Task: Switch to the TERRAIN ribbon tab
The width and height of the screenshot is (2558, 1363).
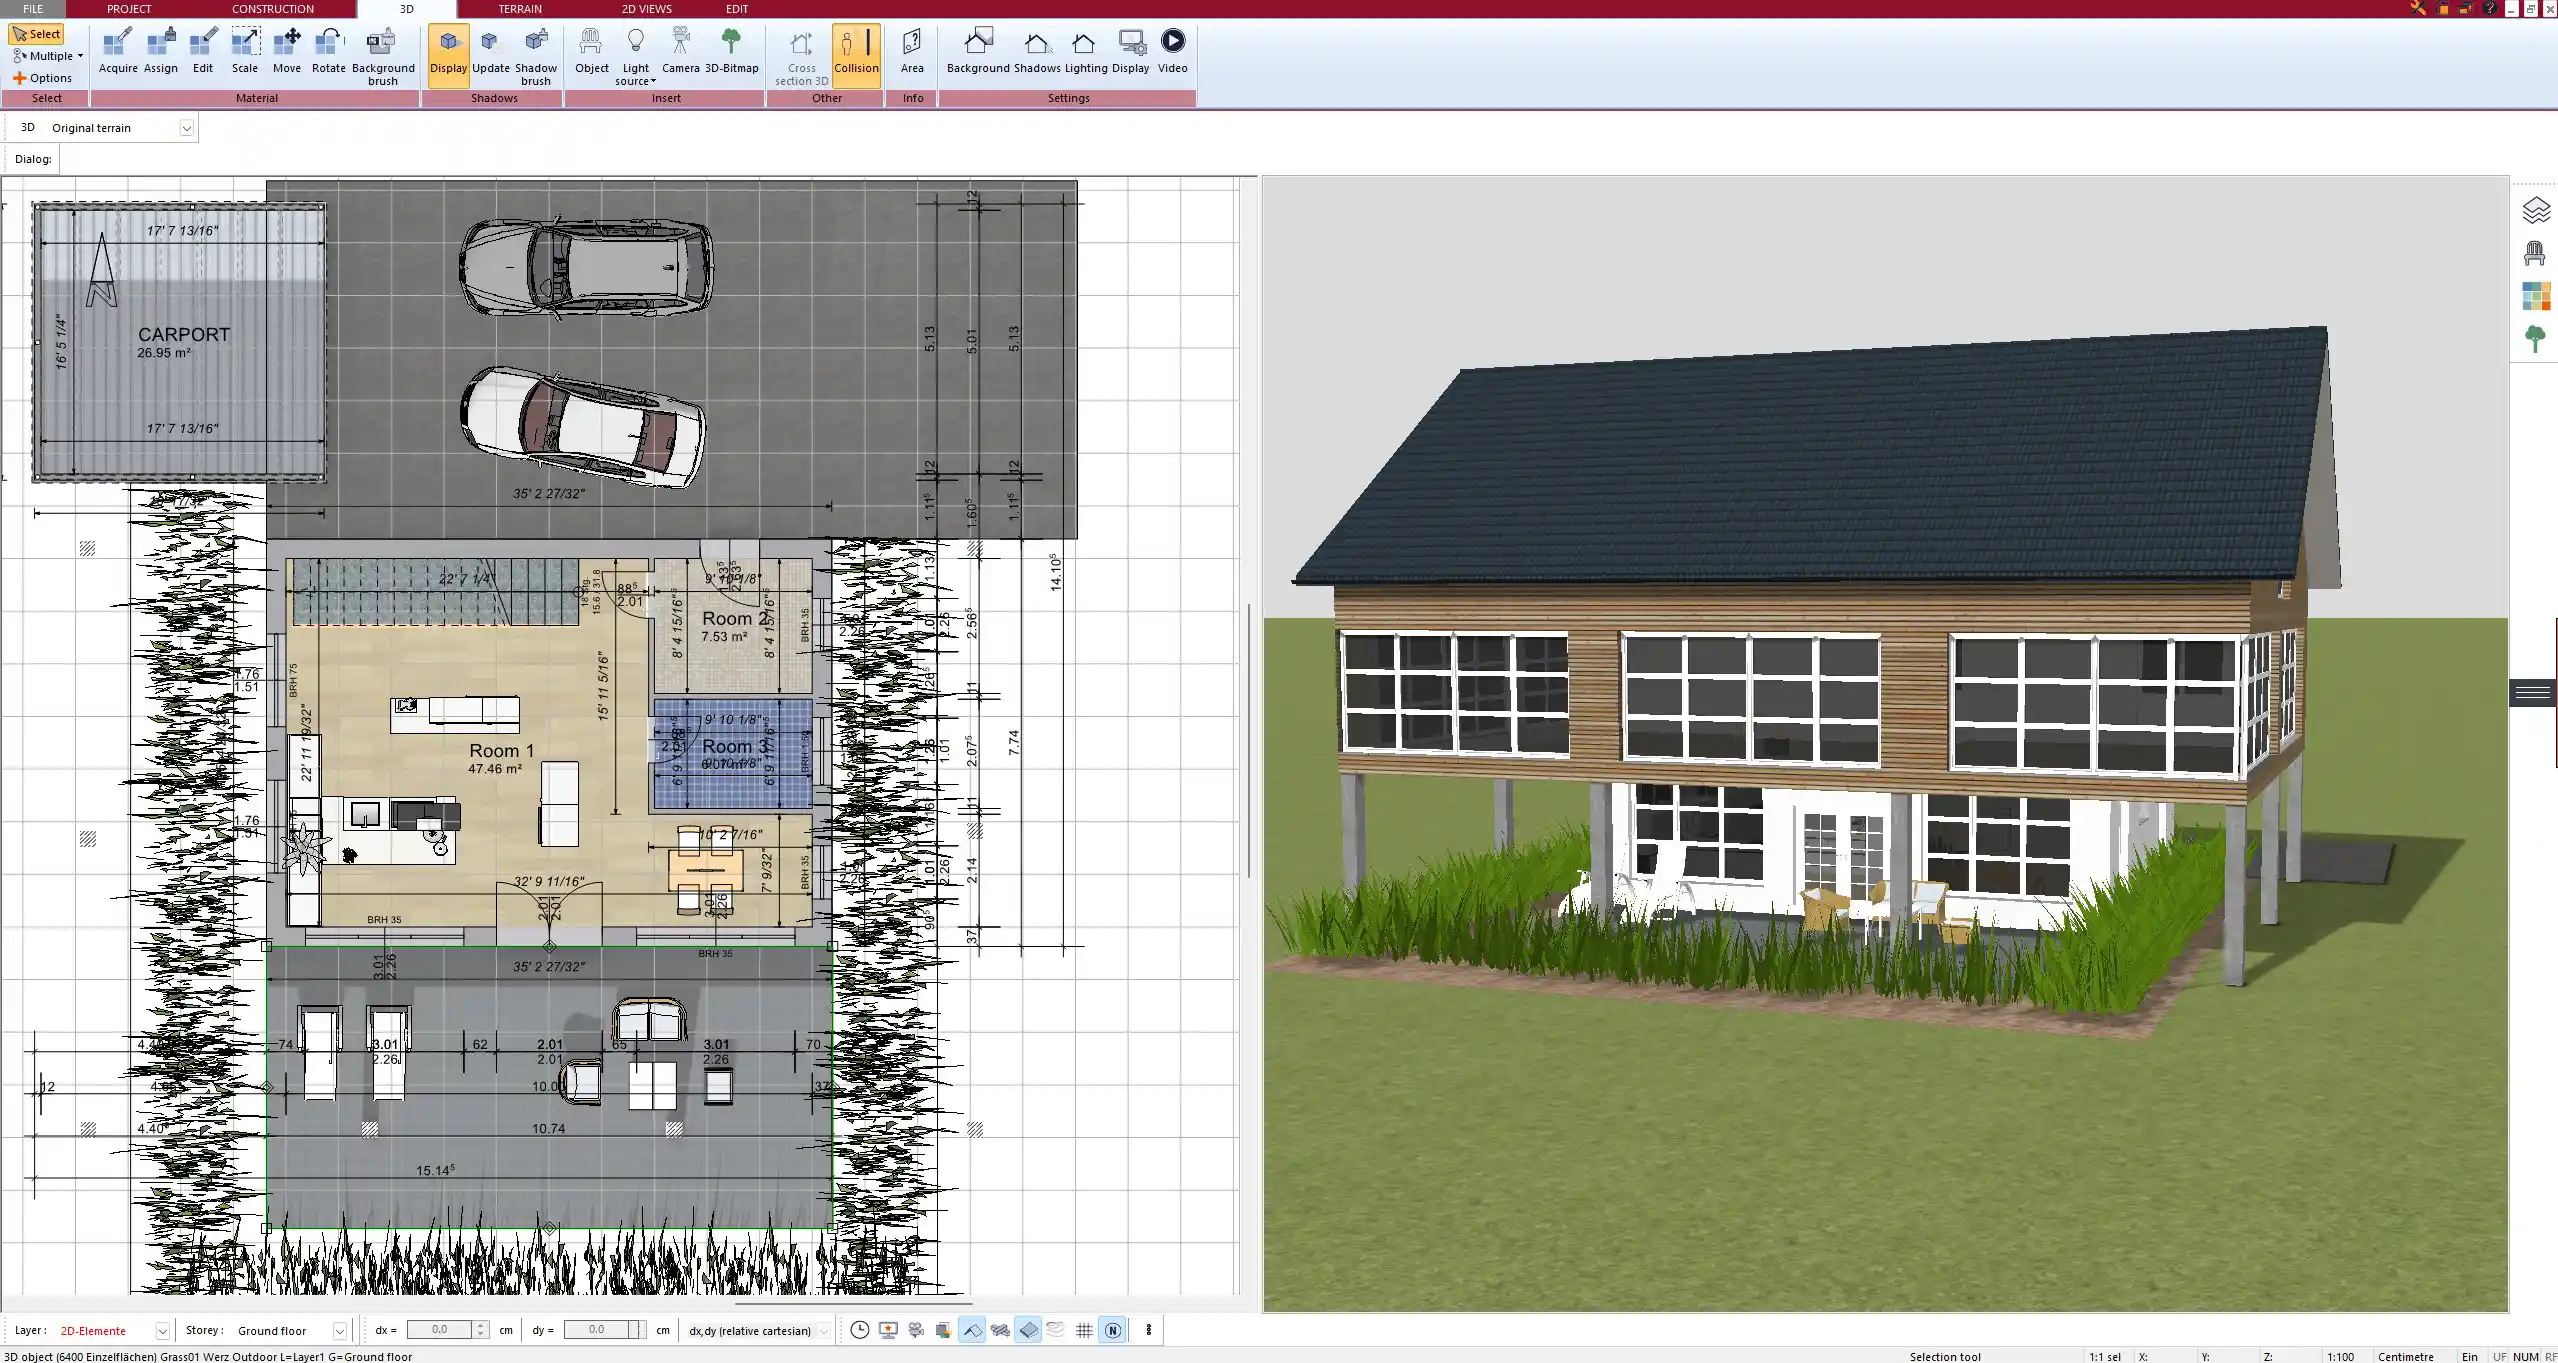Action: pyautogui.click(x=520, y=9)
